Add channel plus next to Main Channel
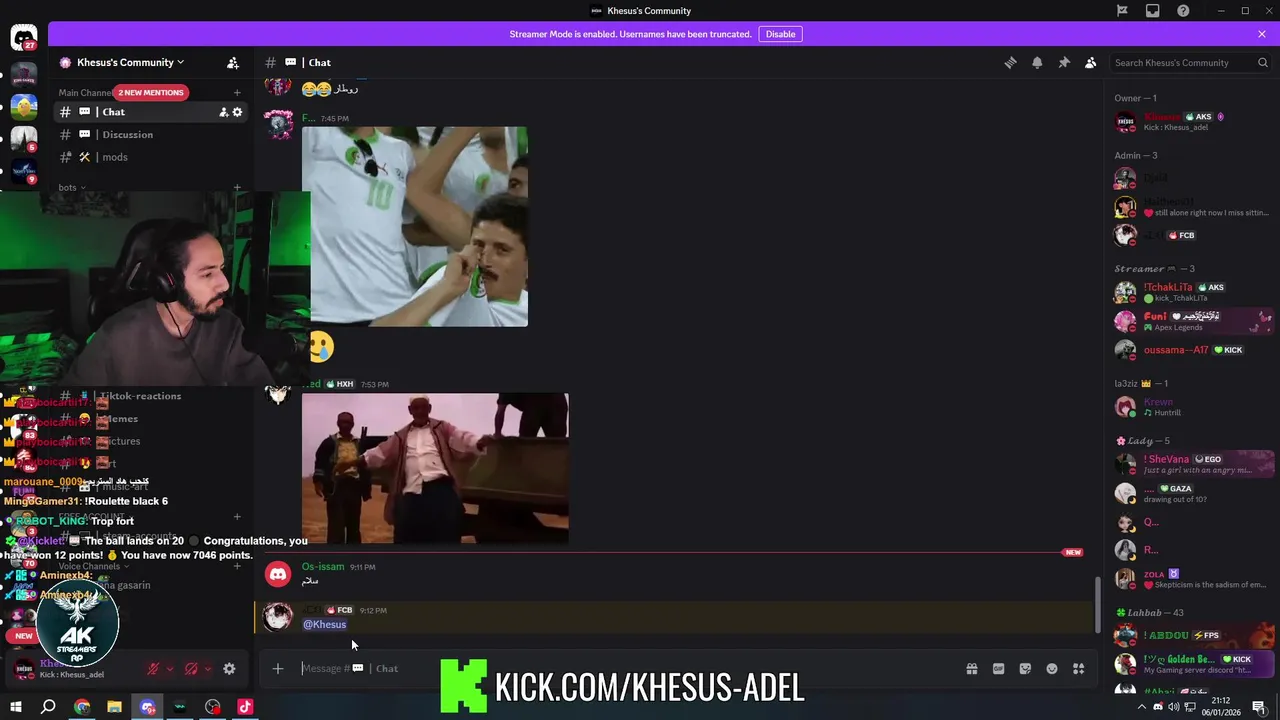The height and width of the screenshot is (720, 1280). point(237,93)
